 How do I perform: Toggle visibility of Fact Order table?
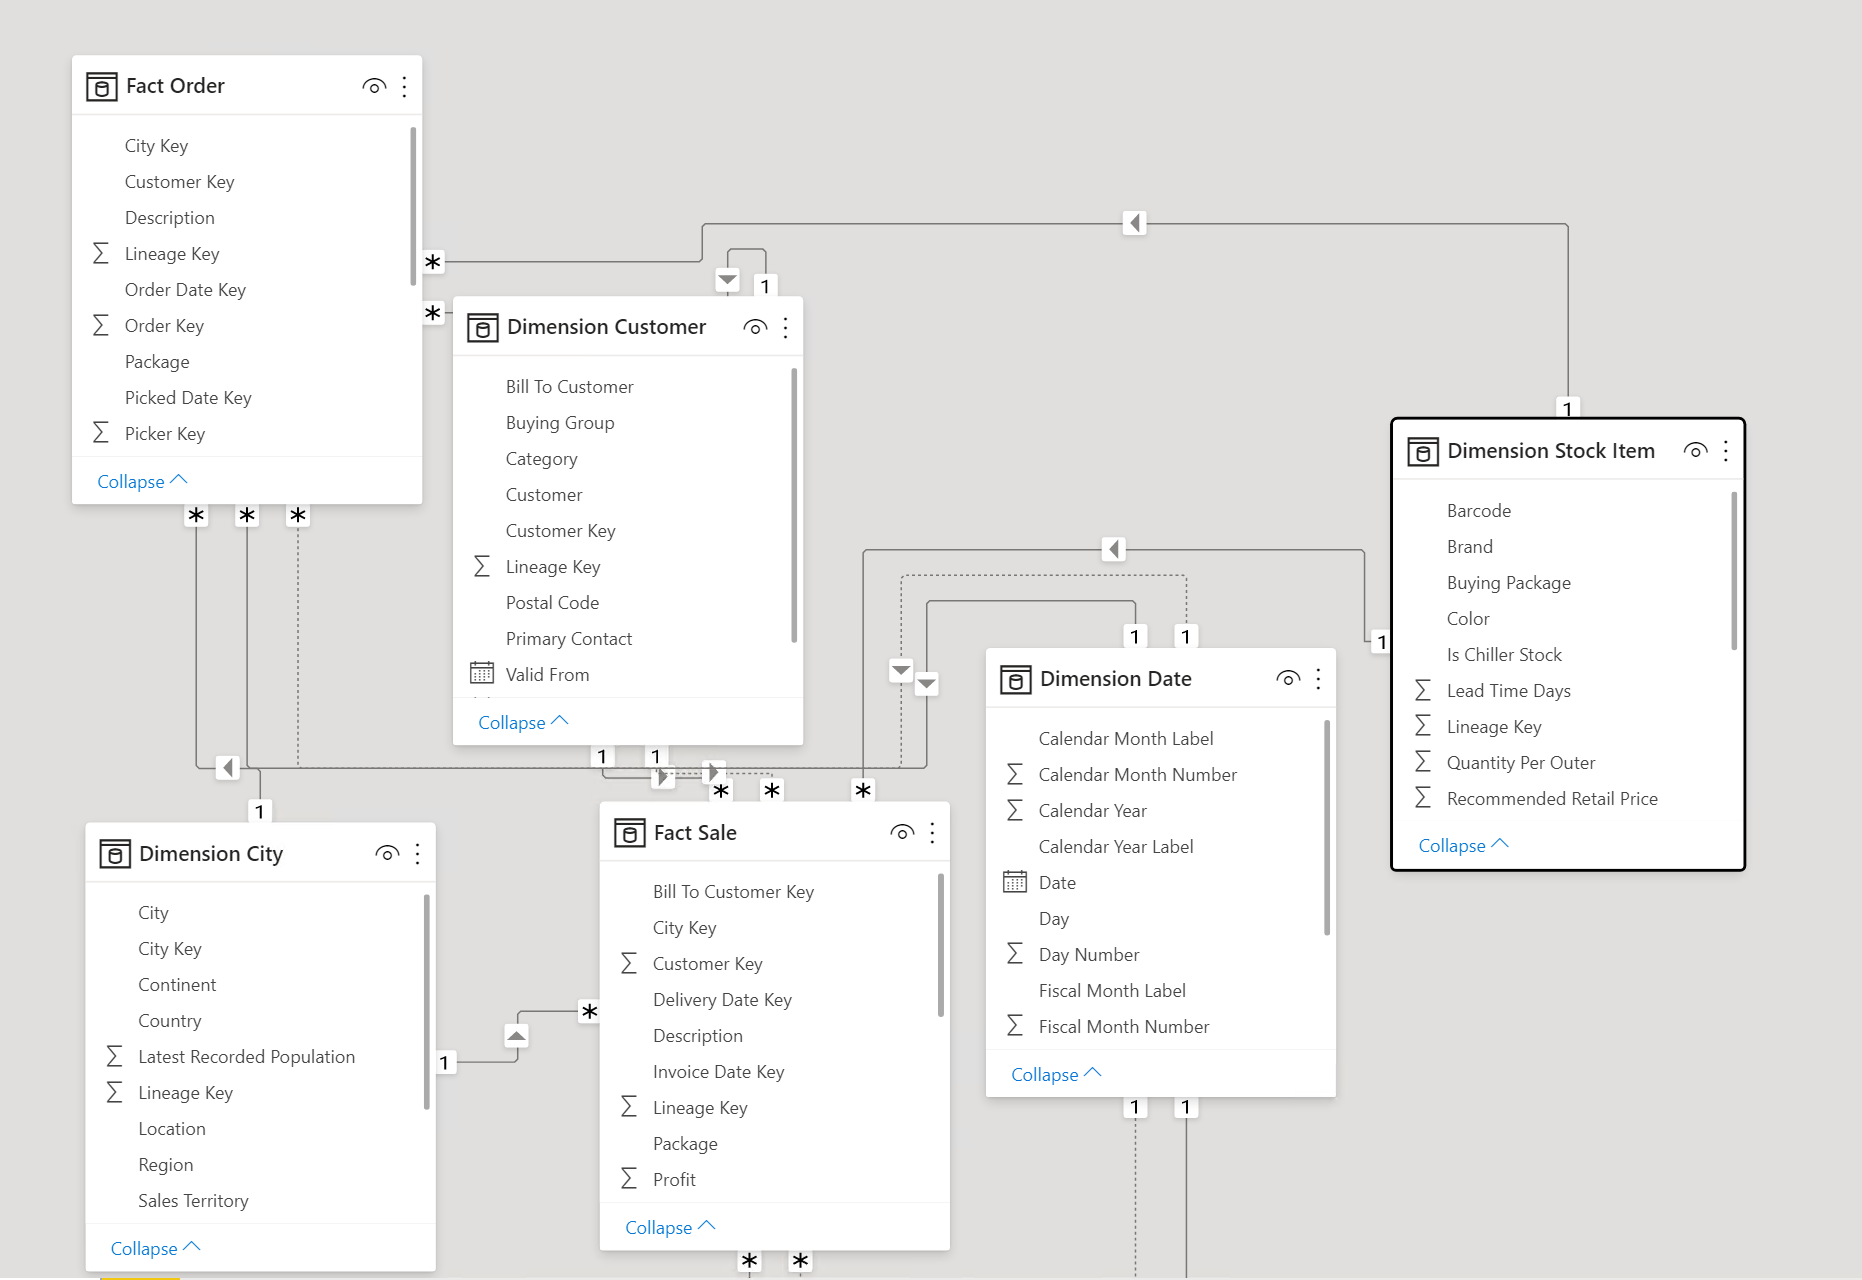pos(374,86)
